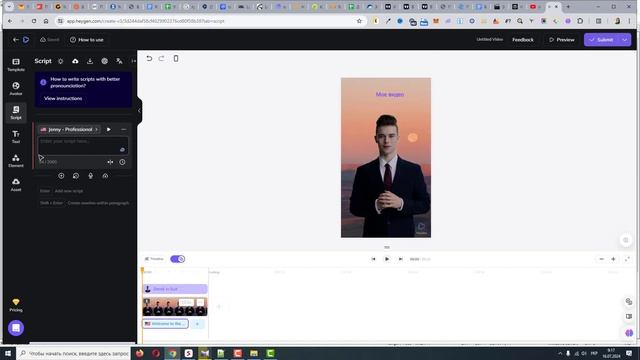
Task: Skip to next scene
Action: [x=401, y=259]
